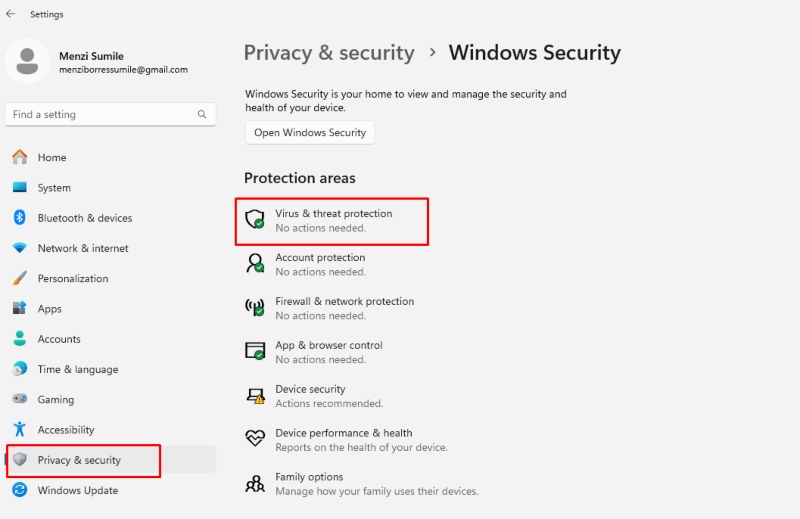The height and width of the screenshot is (519, 800).
Task: Click the Open Windows Security button
Action: coord(310,133)
